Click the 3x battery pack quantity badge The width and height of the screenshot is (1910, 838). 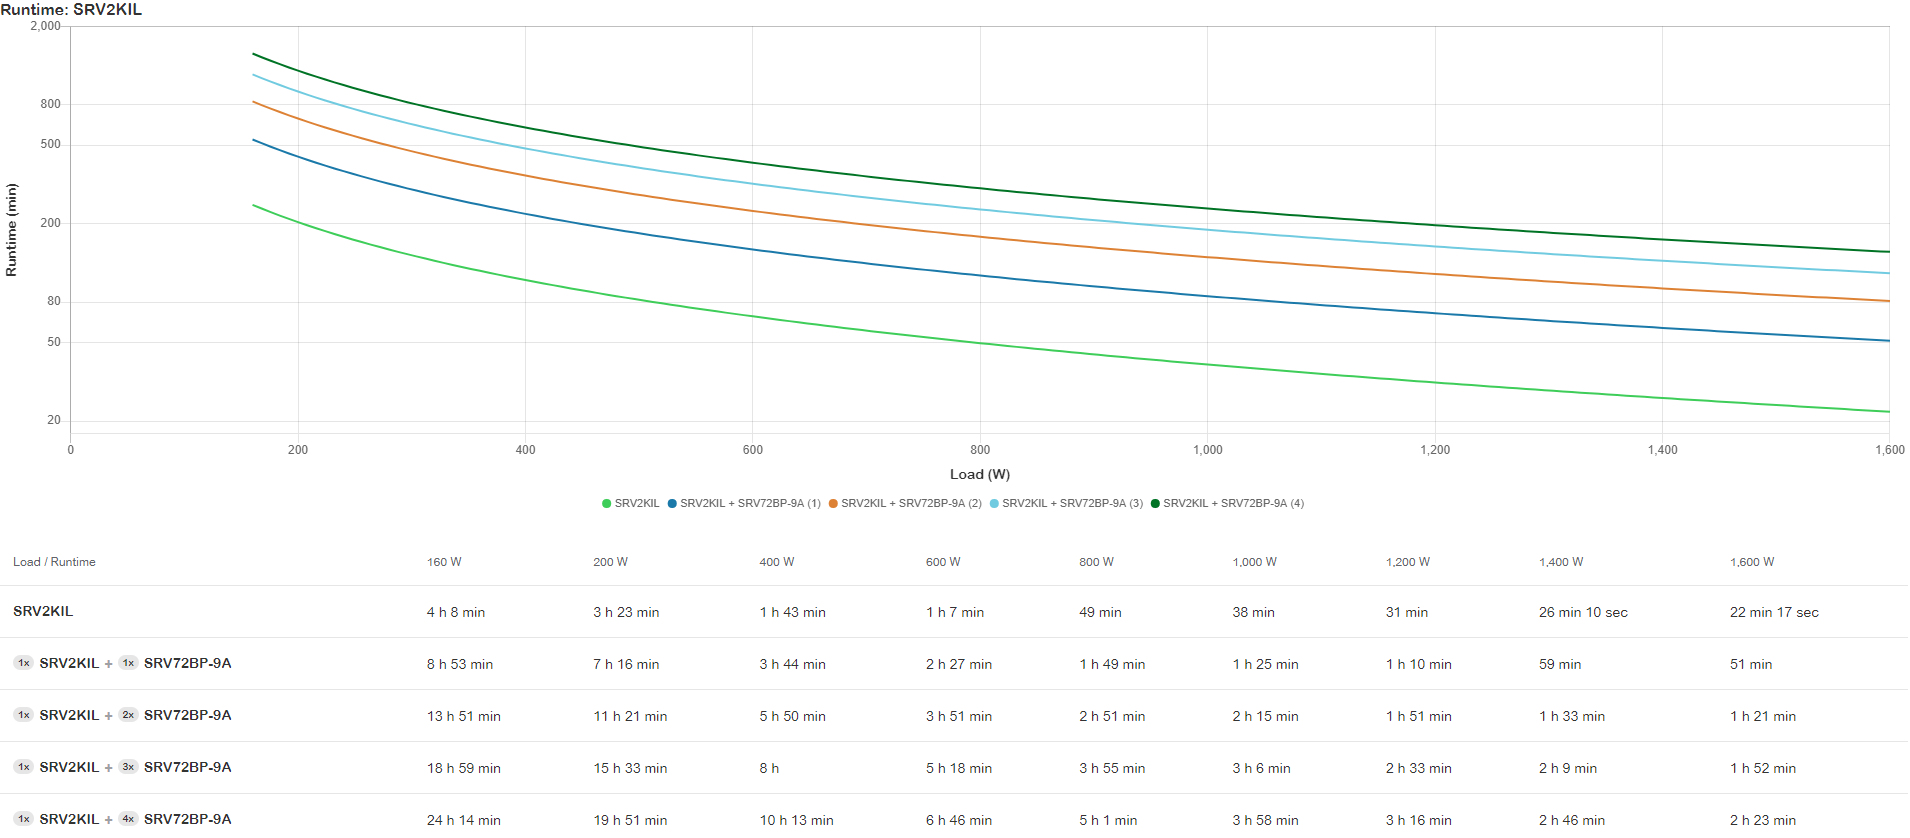[128, 767]
